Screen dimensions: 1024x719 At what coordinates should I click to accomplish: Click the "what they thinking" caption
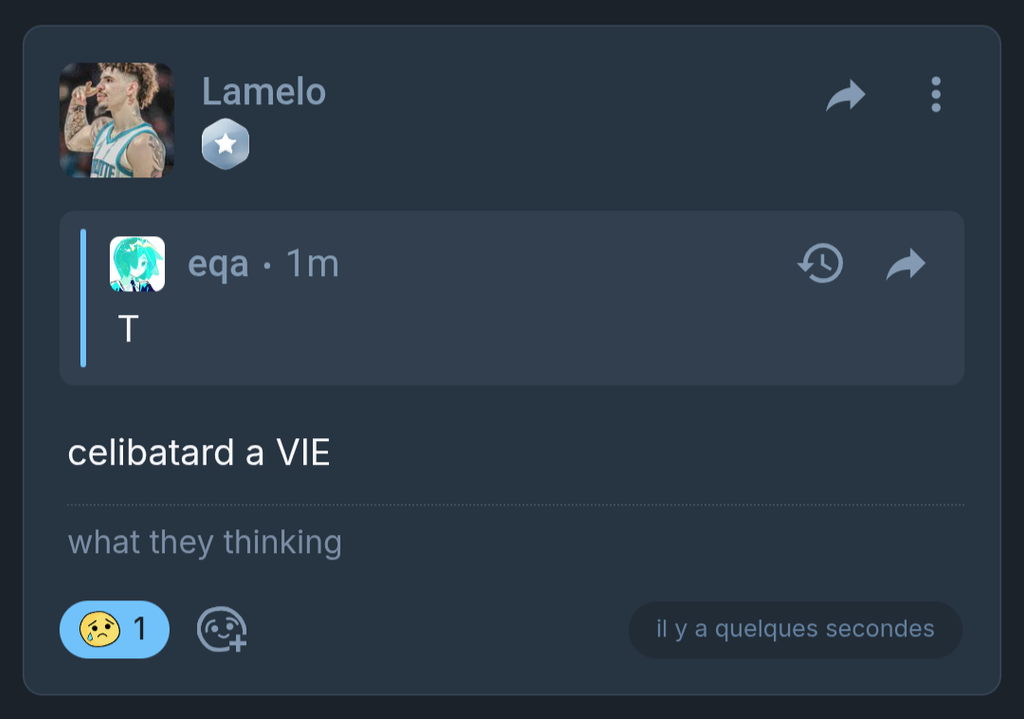205,542
